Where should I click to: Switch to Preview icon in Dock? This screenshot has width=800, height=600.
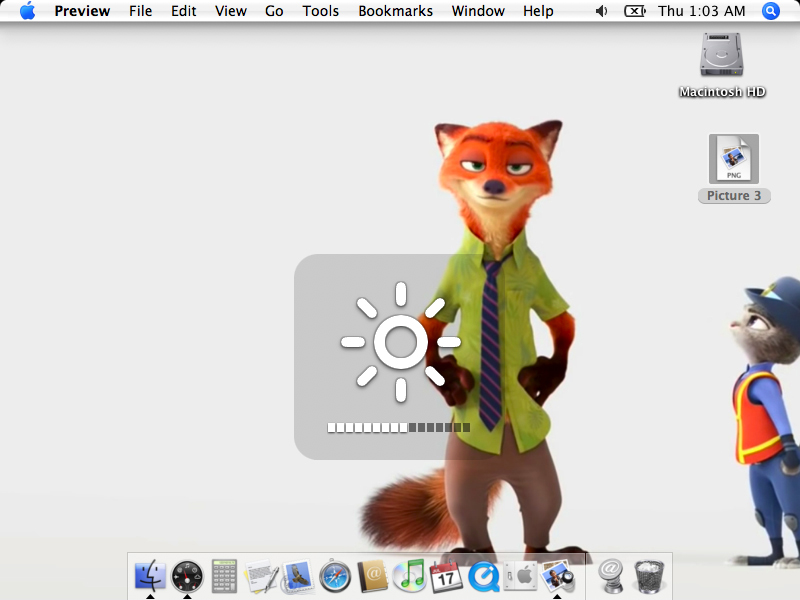tap(558, 577)
